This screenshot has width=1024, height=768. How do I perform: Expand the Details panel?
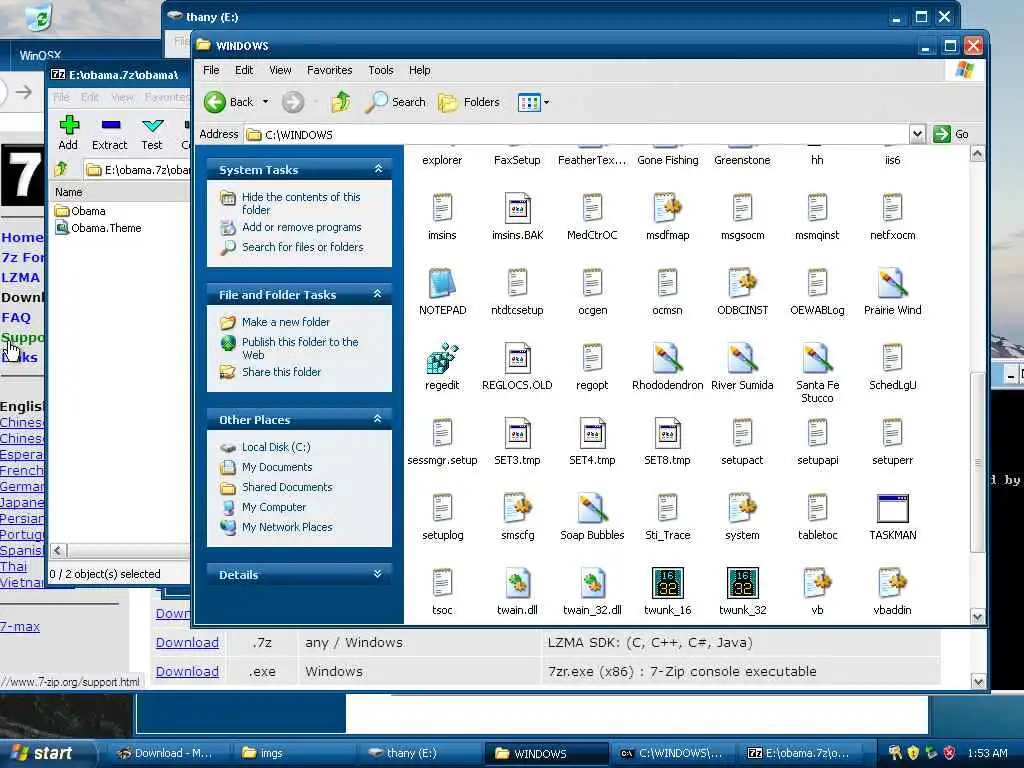(x=377, y=574)
